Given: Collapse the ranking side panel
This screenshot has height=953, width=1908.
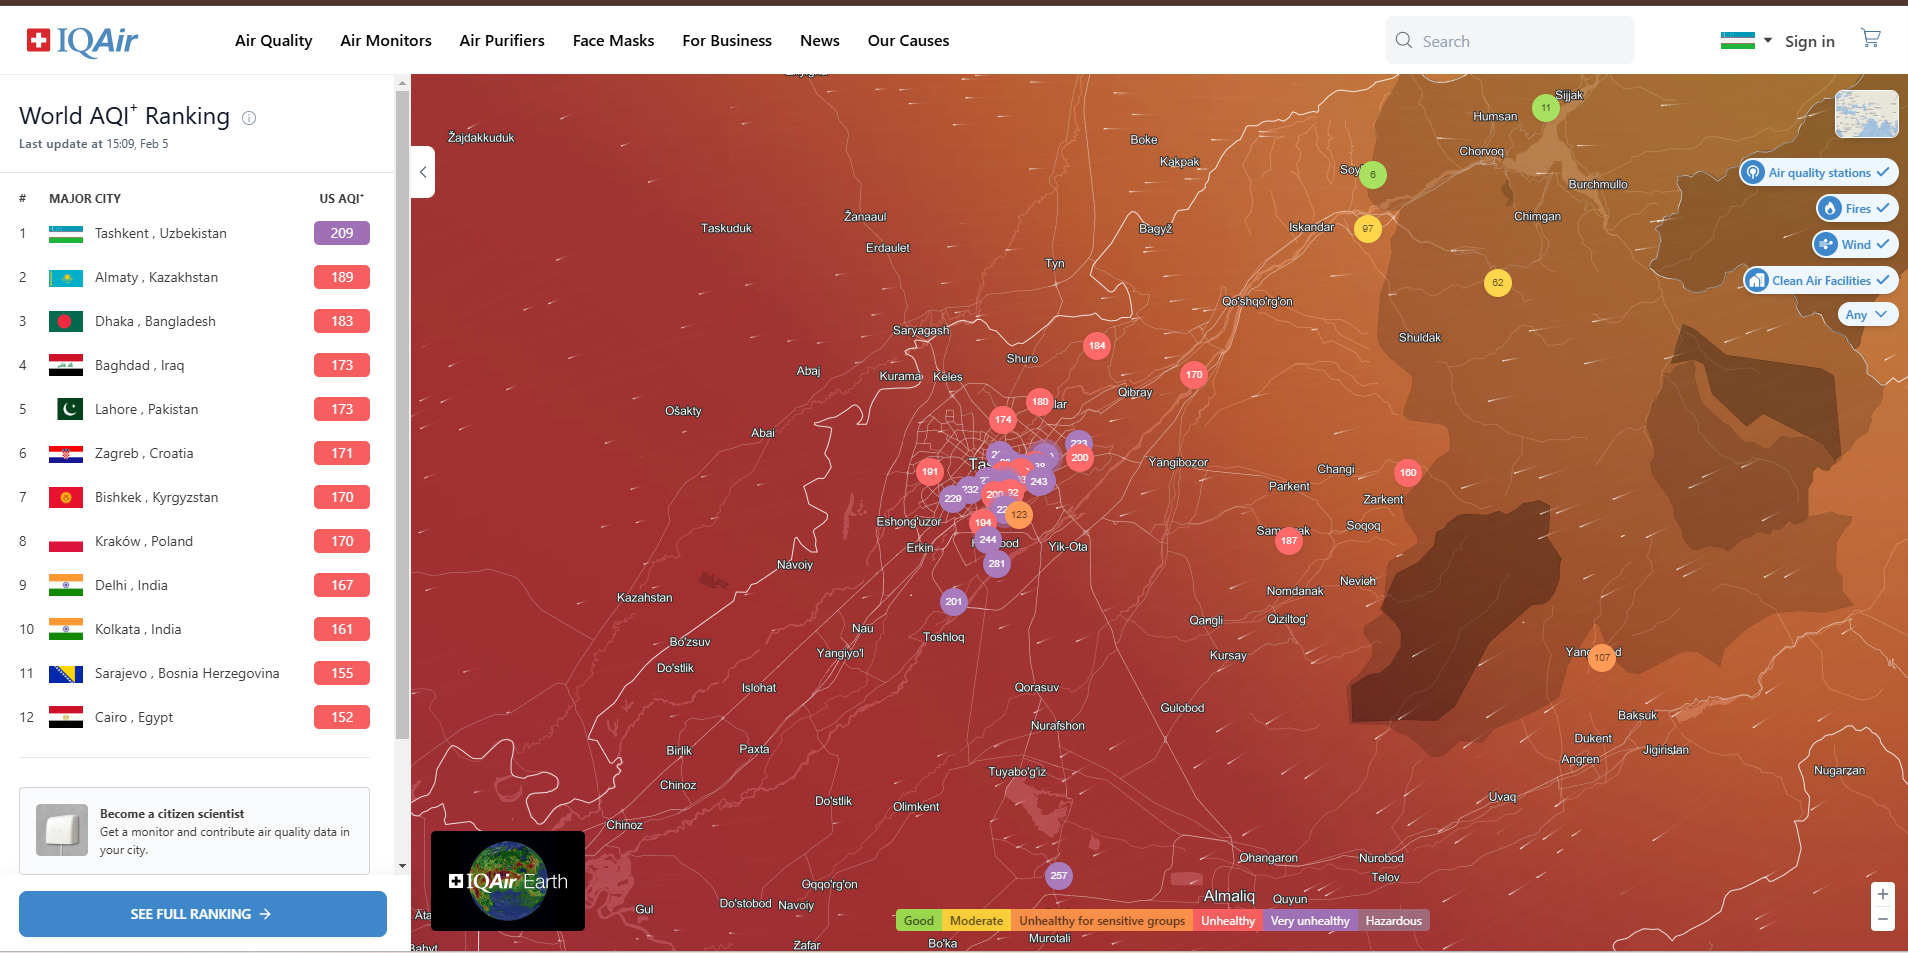Looking at the screenshot, I should [423, 172].
